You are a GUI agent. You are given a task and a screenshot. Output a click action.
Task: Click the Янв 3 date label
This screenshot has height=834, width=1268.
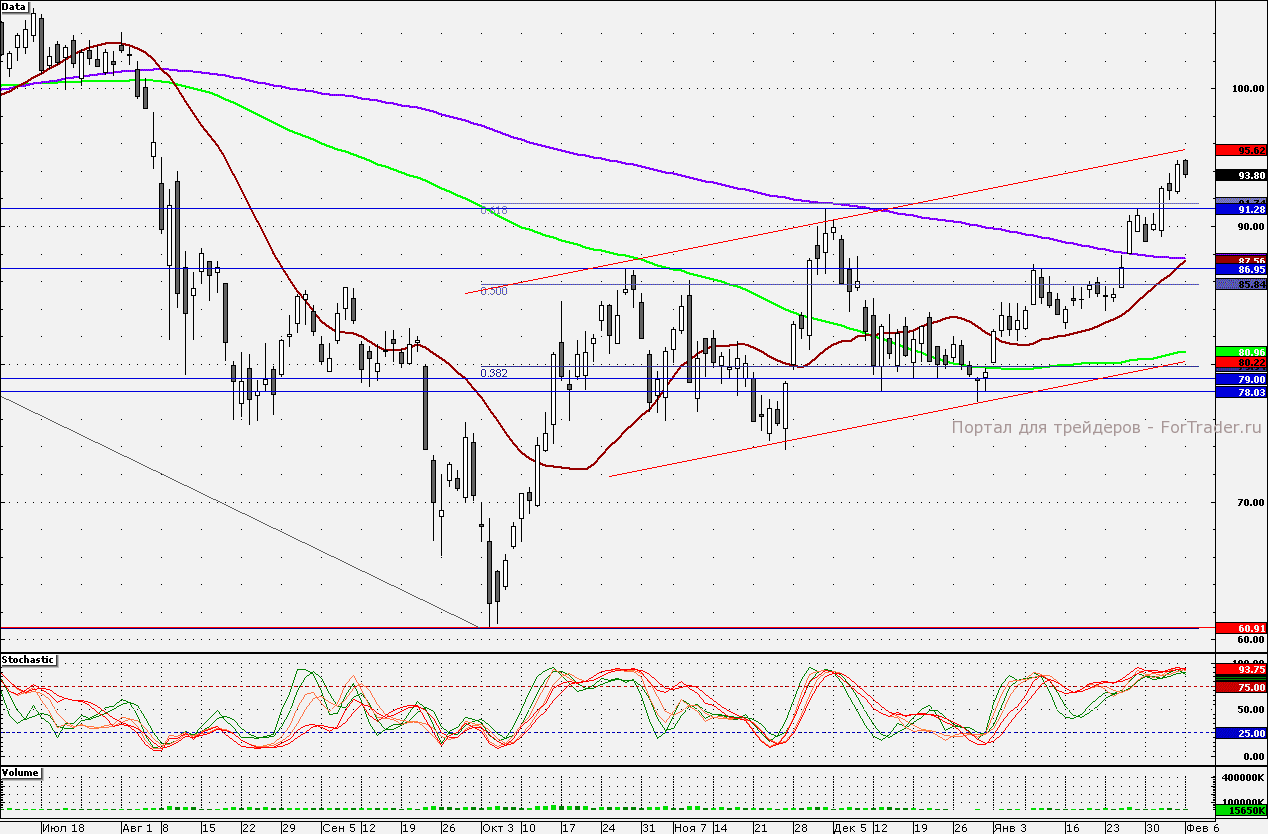coord(1010,828)
